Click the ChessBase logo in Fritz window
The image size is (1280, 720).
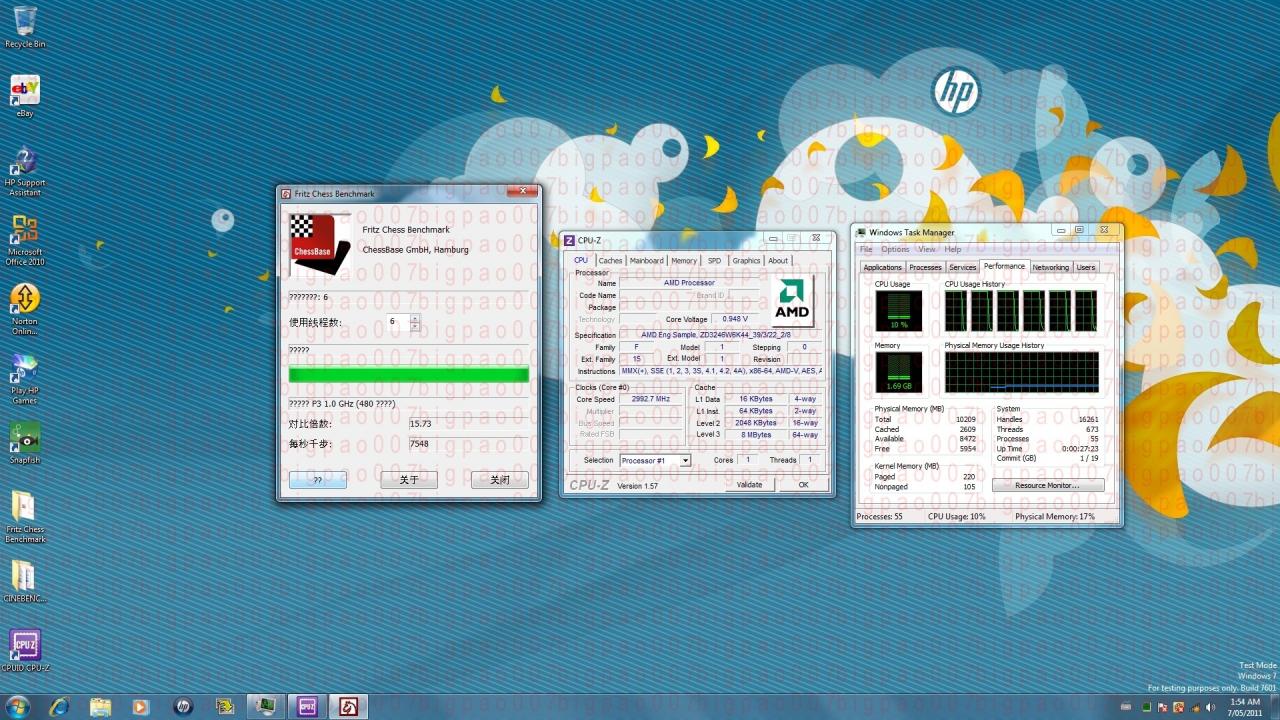pyautogui.click(x=320, y=245)
